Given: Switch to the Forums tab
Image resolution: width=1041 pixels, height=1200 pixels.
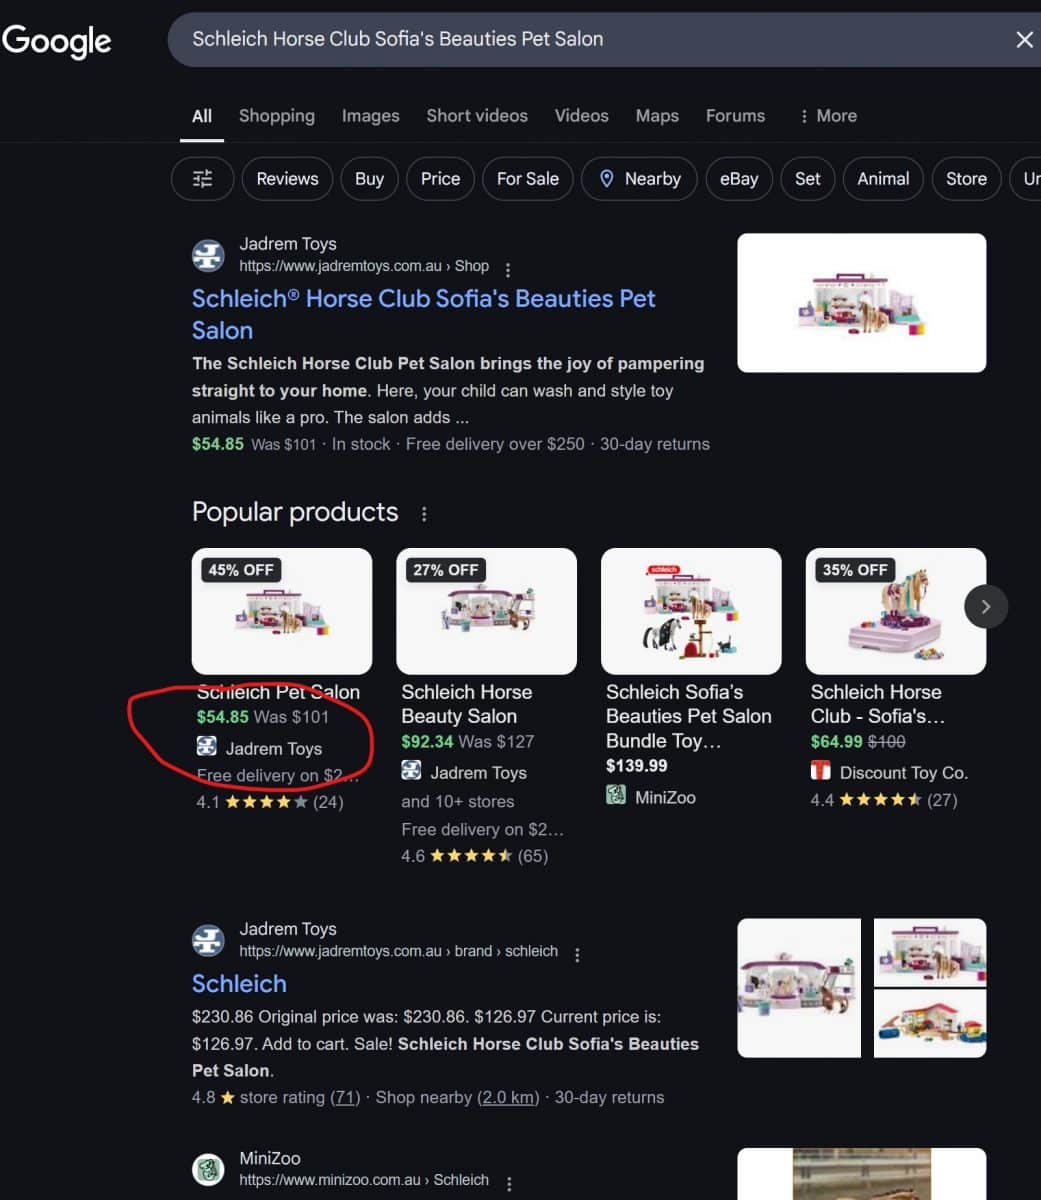Looking at the screenshot, I should [x=735, y=116].
